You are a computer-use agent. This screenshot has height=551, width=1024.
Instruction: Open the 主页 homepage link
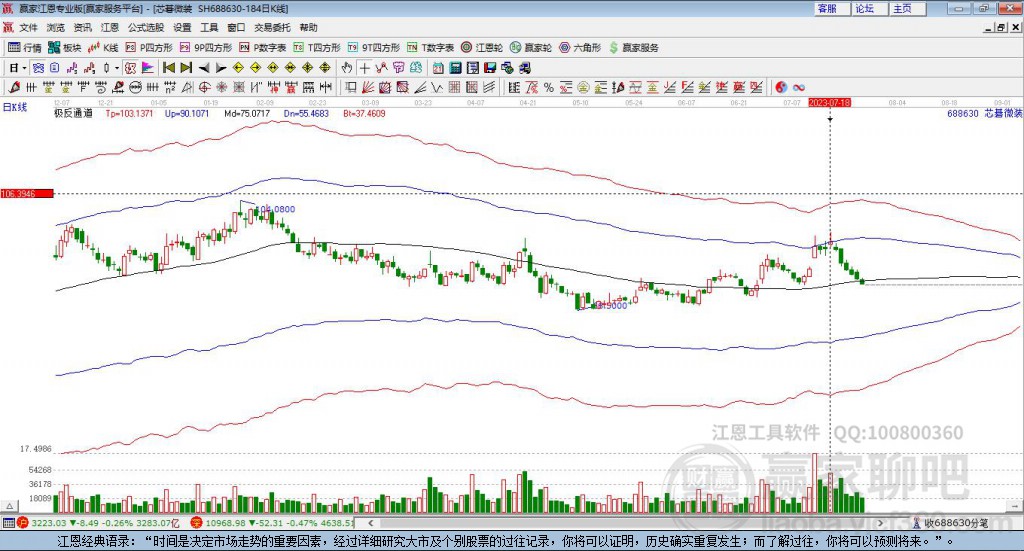[x=903, y=8]
